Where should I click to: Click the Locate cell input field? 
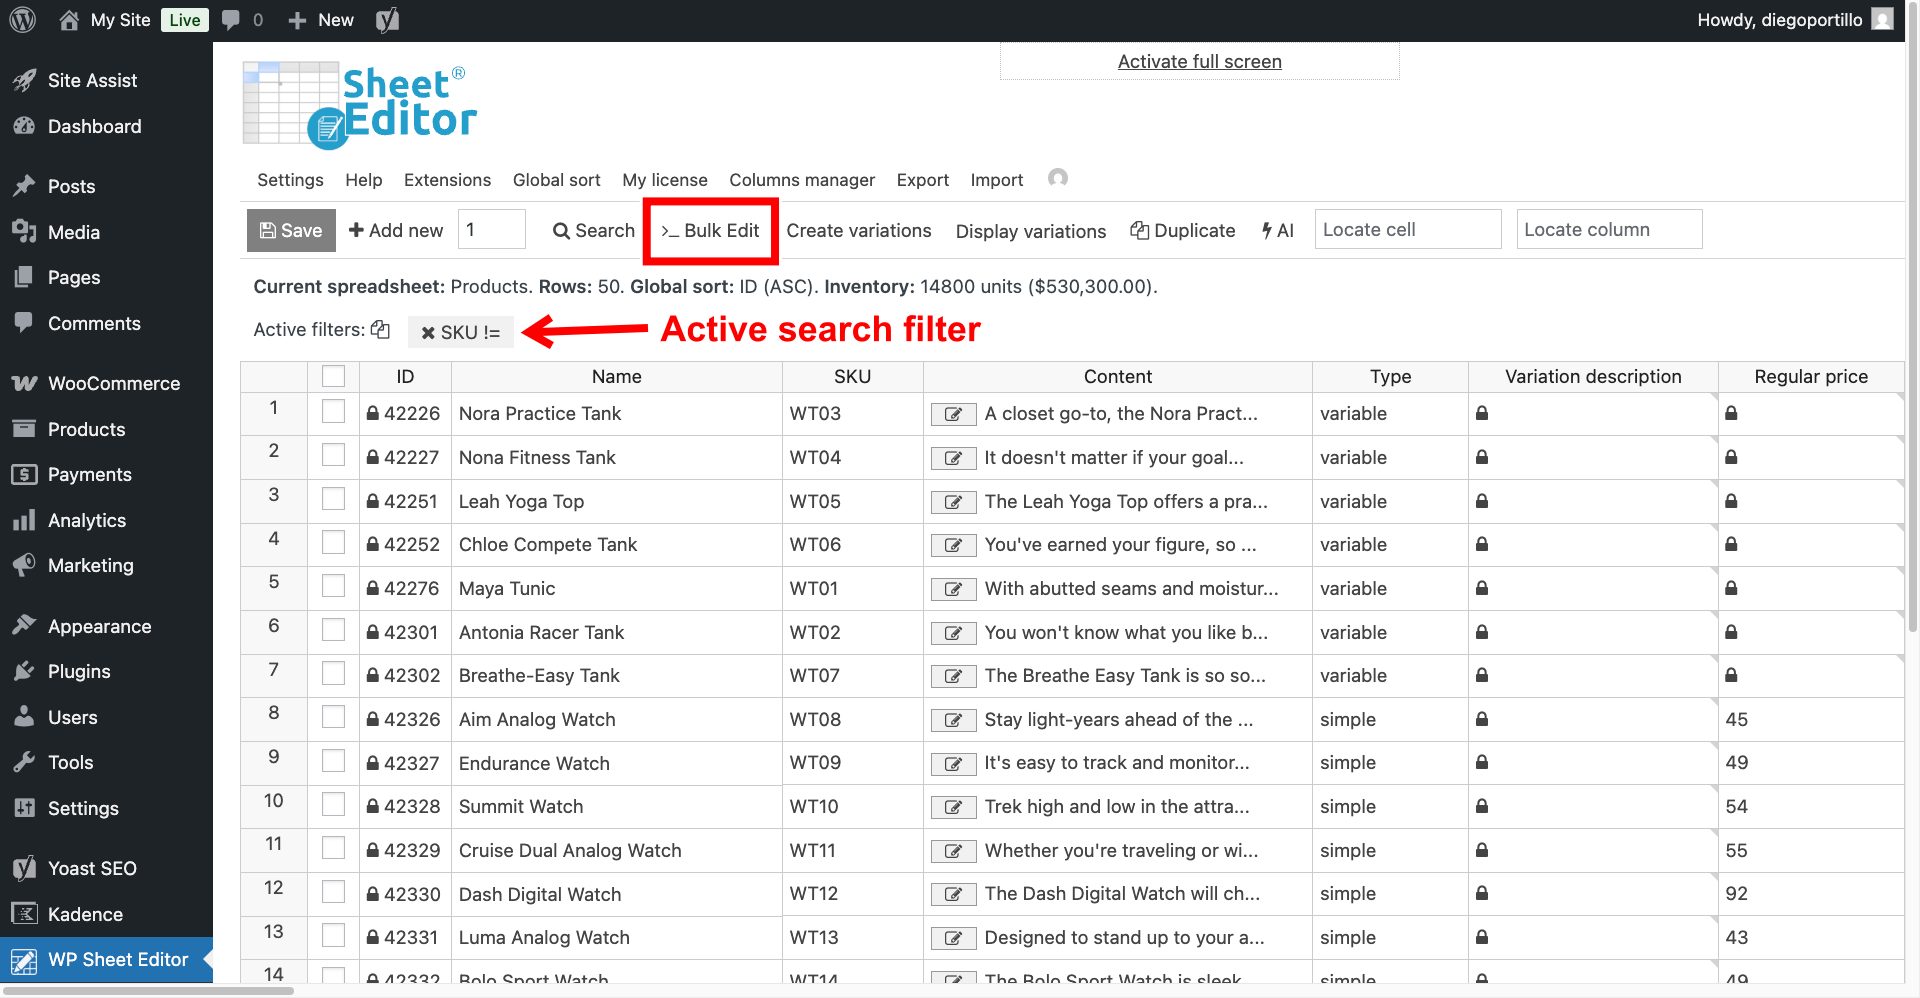click(x=1407, y=230)
